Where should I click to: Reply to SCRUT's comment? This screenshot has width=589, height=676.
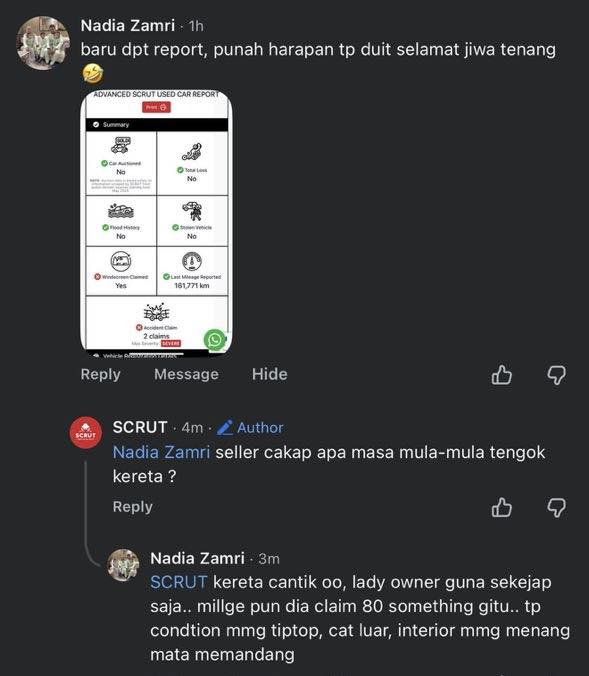click(x=132, y=507)
